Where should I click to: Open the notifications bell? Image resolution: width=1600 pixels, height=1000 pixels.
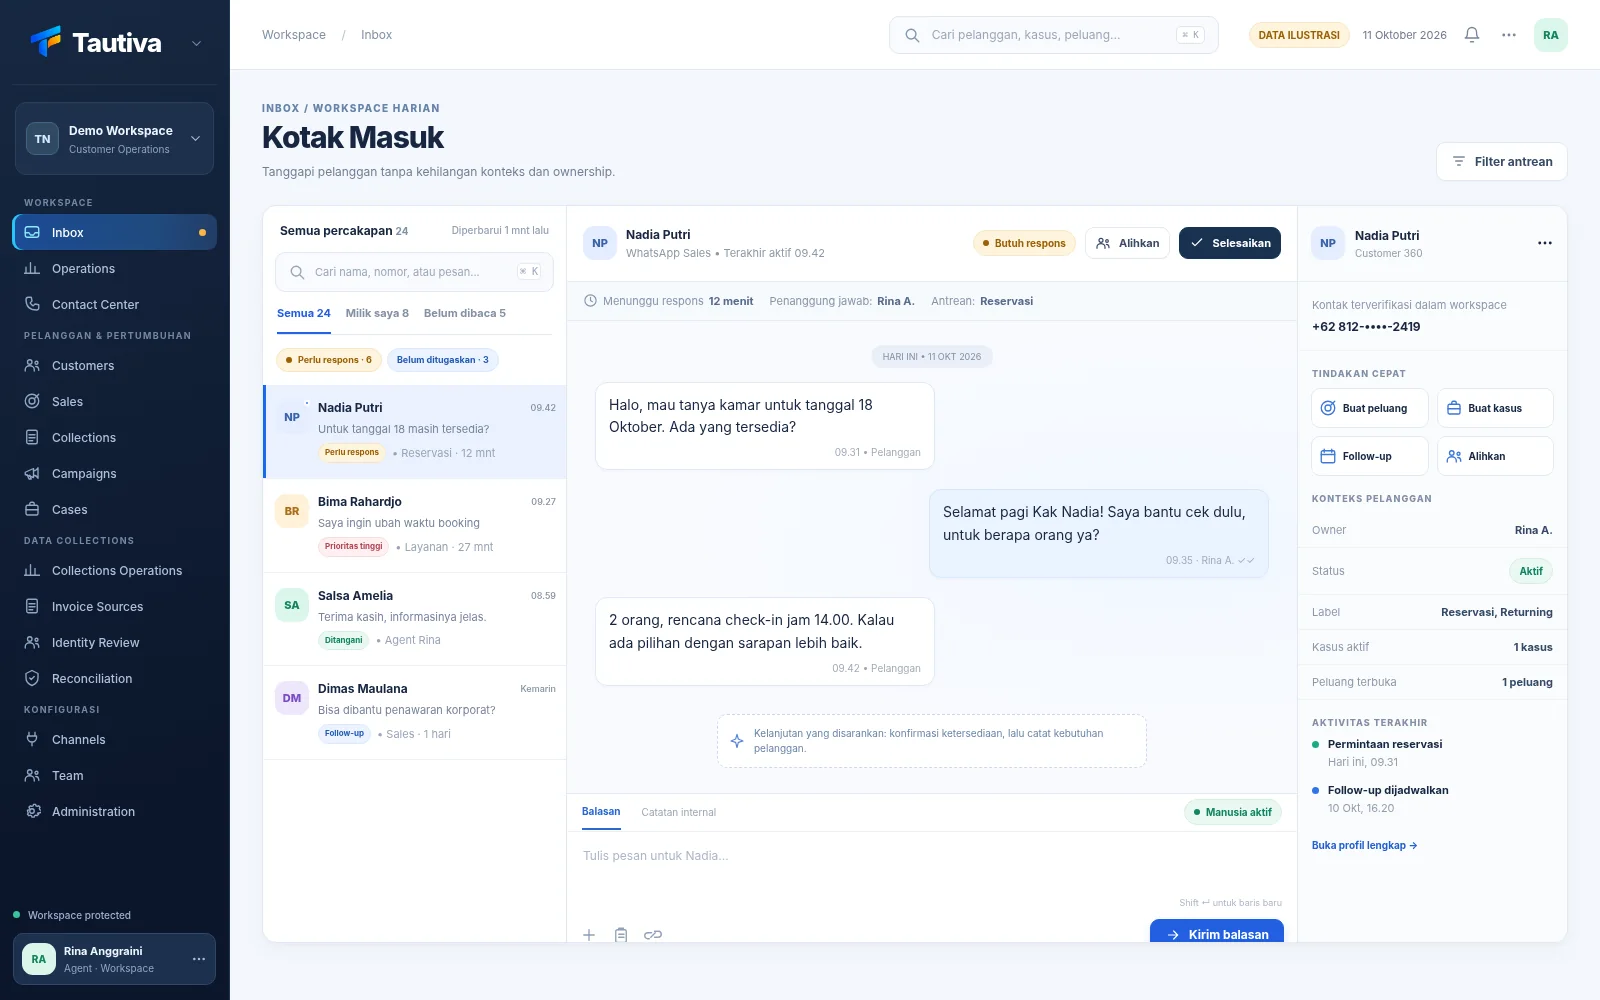[1471, 35]
